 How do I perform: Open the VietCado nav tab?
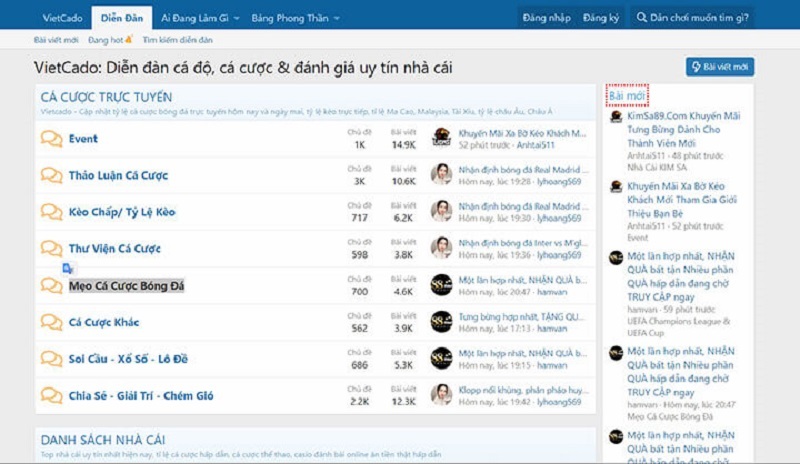click(x=62, y=18)
